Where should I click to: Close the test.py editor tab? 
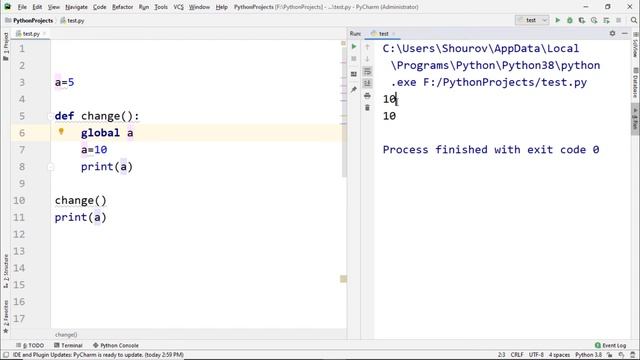pos(44,33)
